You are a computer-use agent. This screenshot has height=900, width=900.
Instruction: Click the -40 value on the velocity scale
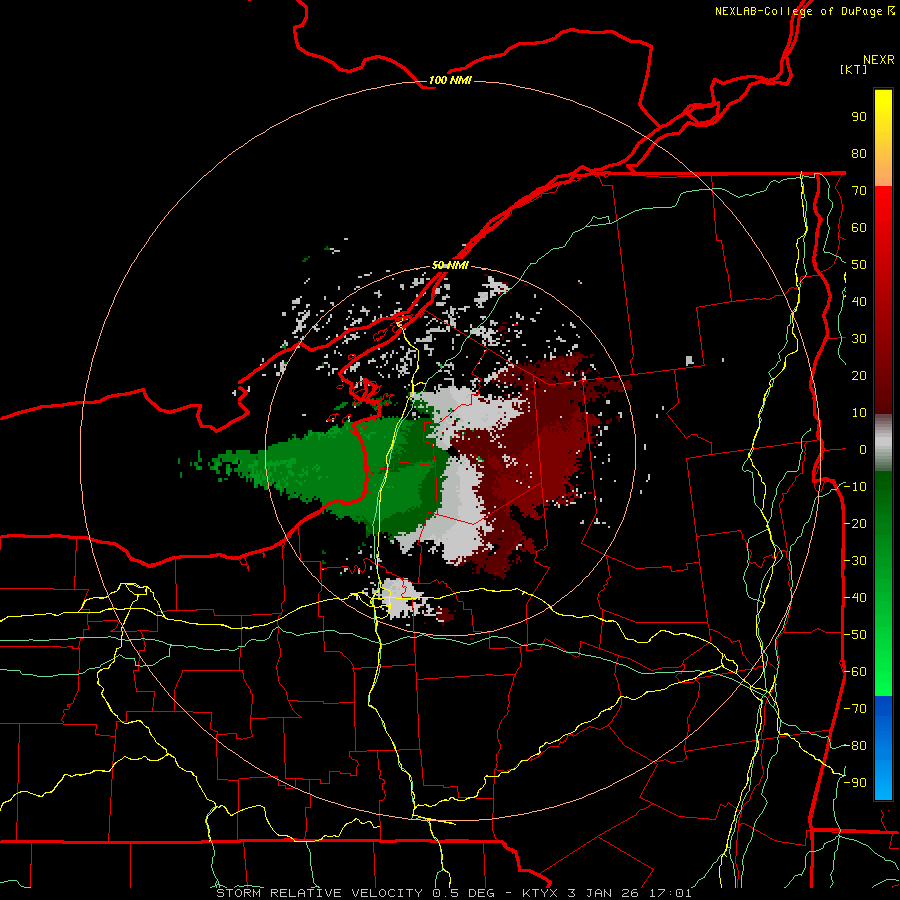click(855, 598)
